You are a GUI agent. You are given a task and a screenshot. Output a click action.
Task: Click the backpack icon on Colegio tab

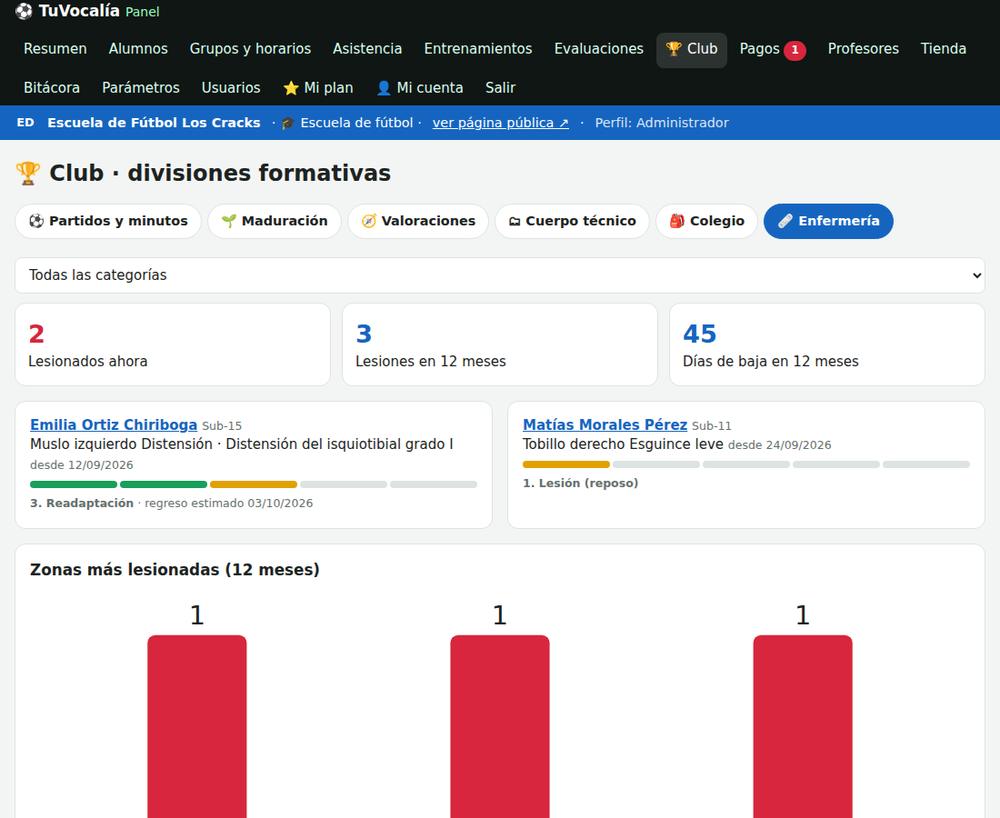pyautogui.click(x=677, y=221)
